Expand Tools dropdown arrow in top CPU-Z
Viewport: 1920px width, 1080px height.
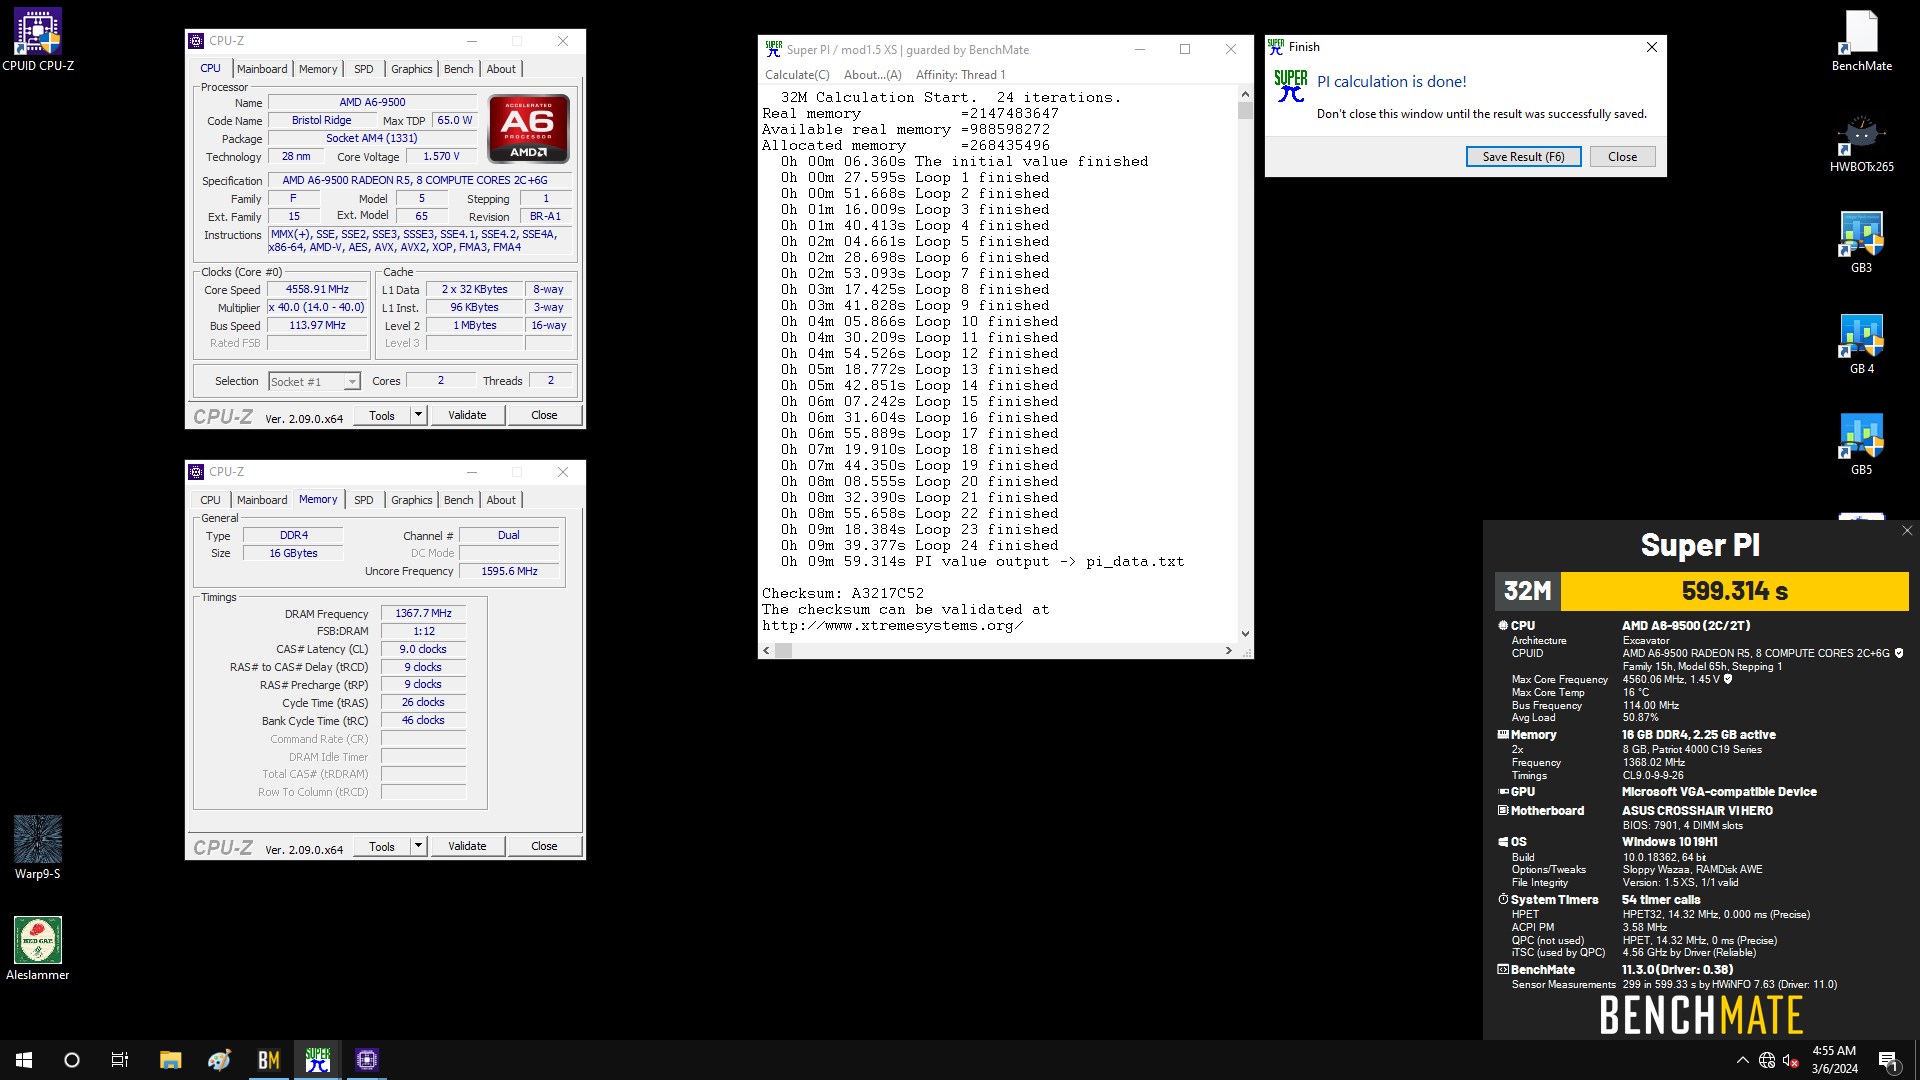(418, 415)
